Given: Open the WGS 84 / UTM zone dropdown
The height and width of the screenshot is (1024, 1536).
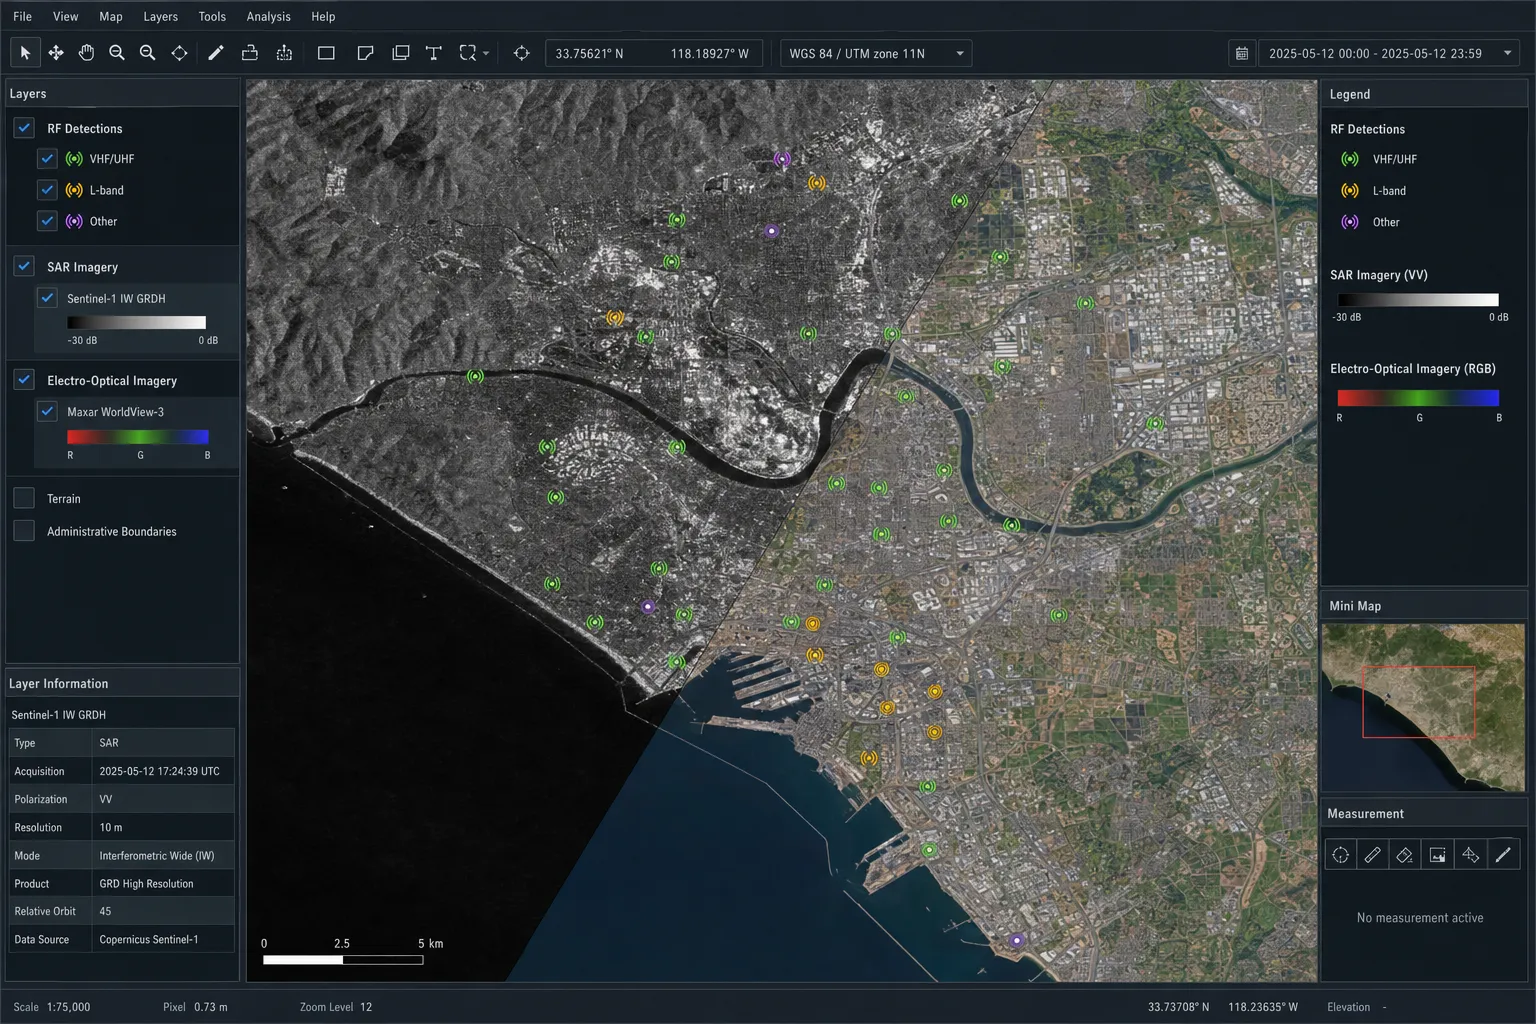Looking at the screenshot, I should 875,54.
